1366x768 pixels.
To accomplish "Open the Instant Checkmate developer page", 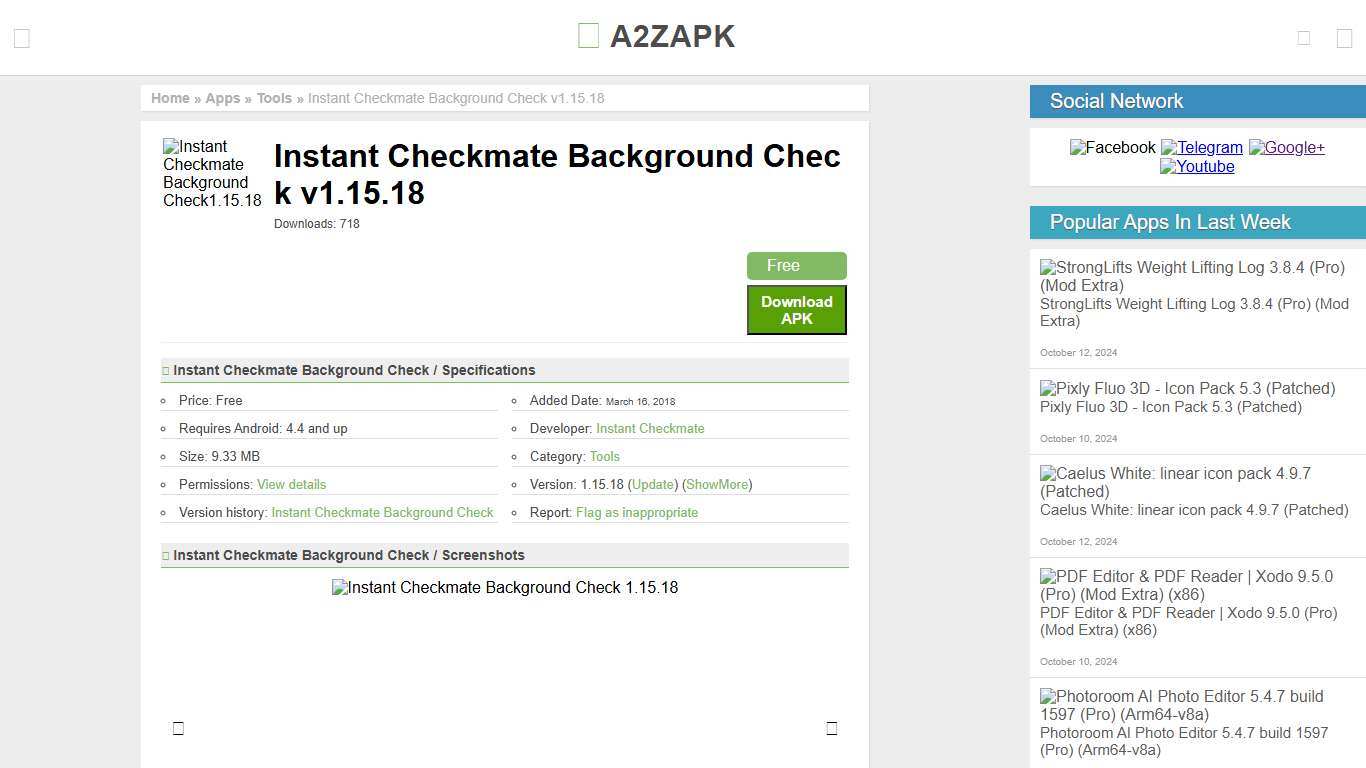I will click(x=650, y=428).
